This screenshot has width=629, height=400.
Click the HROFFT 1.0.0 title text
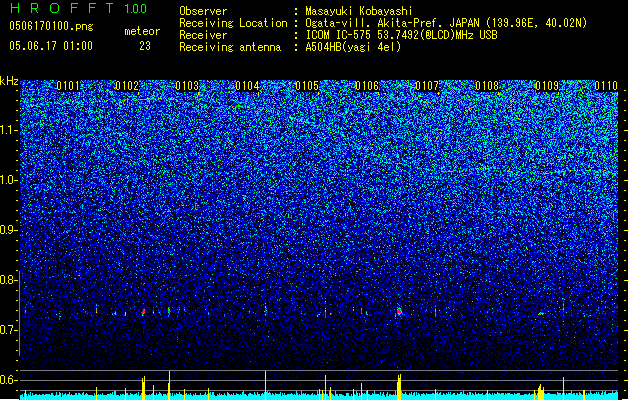click(79, 8)
